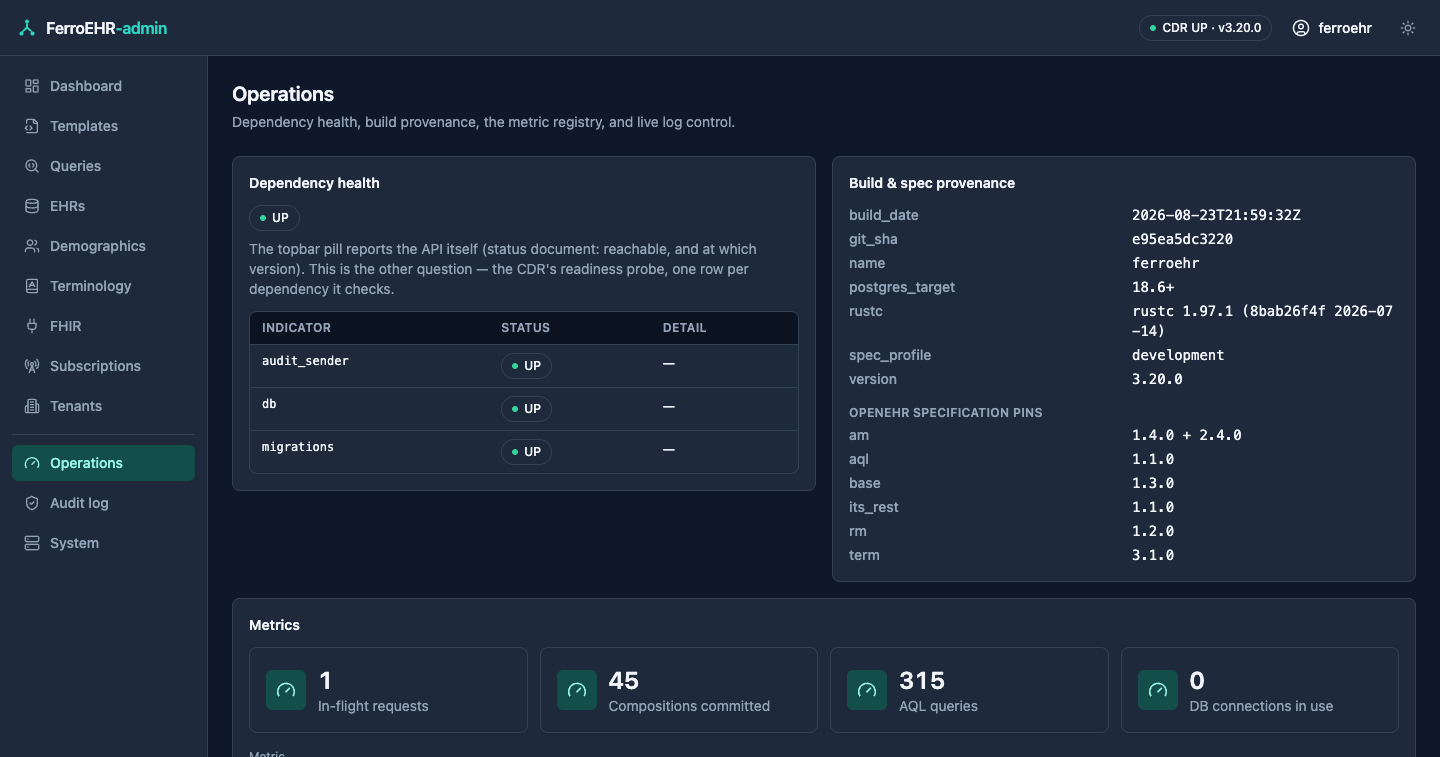Image resolution: width=1440 pixels, height=757 pixels.
Task: Click the Build & spec provenance heading
Action: (932, 183)
